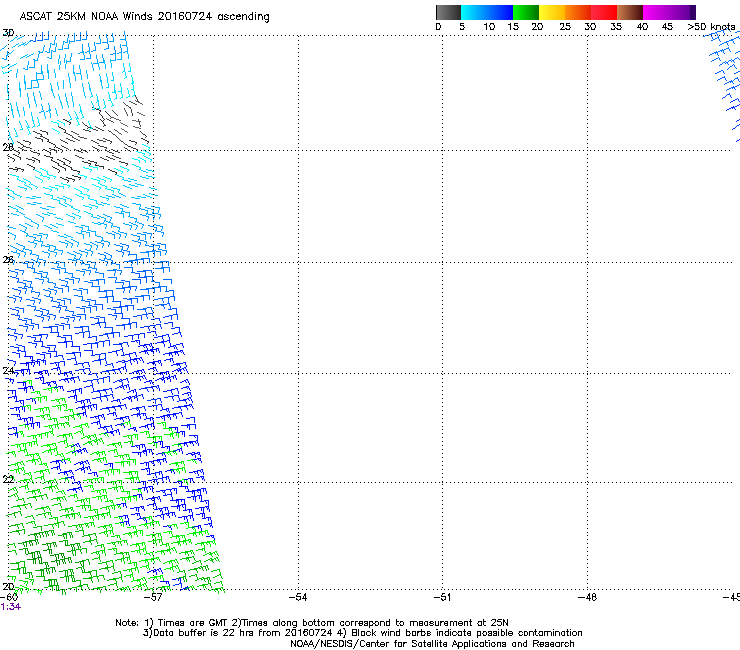Click the longitude label '-48' on the bottom axis

tap(587, 597)
